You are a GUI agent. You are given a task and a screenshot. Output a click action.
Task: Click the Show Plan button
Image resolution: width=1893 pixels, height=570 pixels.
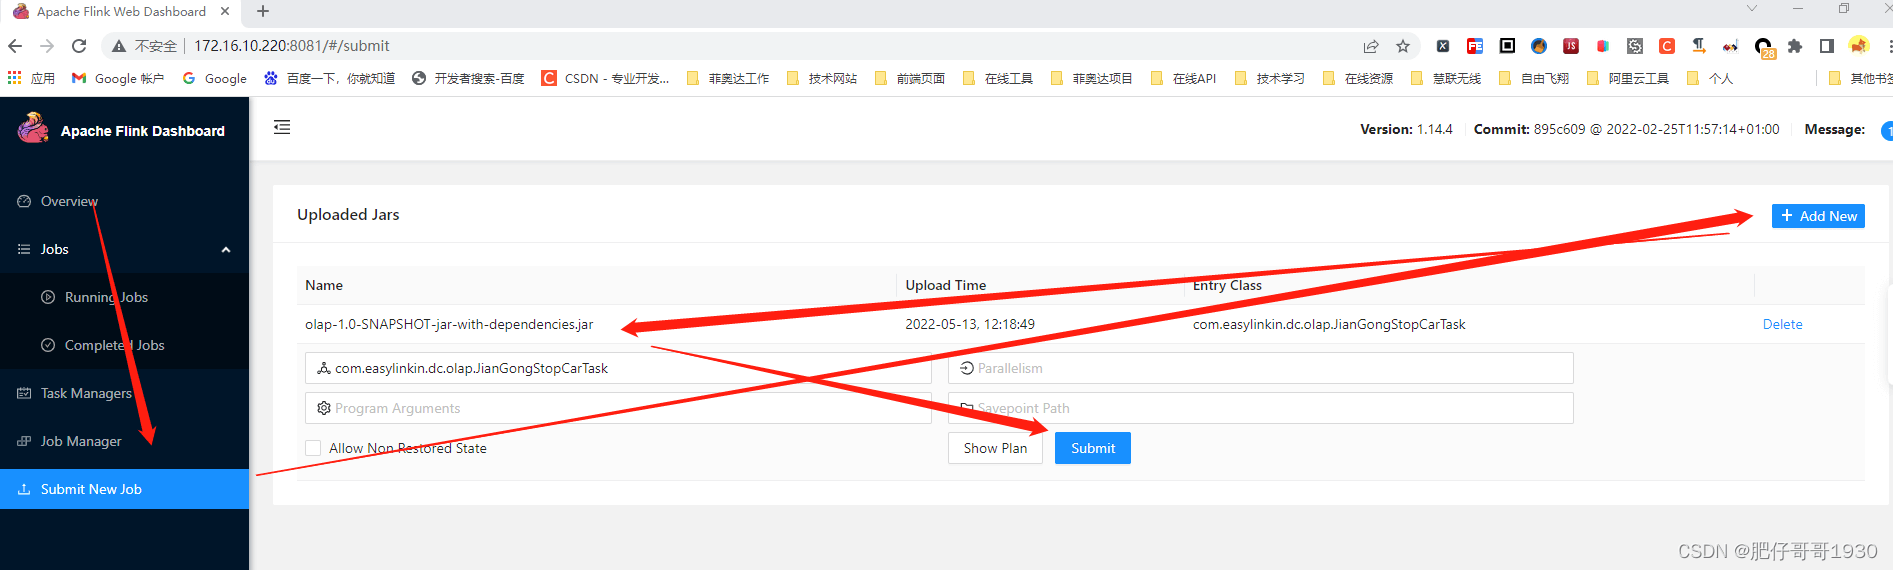[995, 448]
